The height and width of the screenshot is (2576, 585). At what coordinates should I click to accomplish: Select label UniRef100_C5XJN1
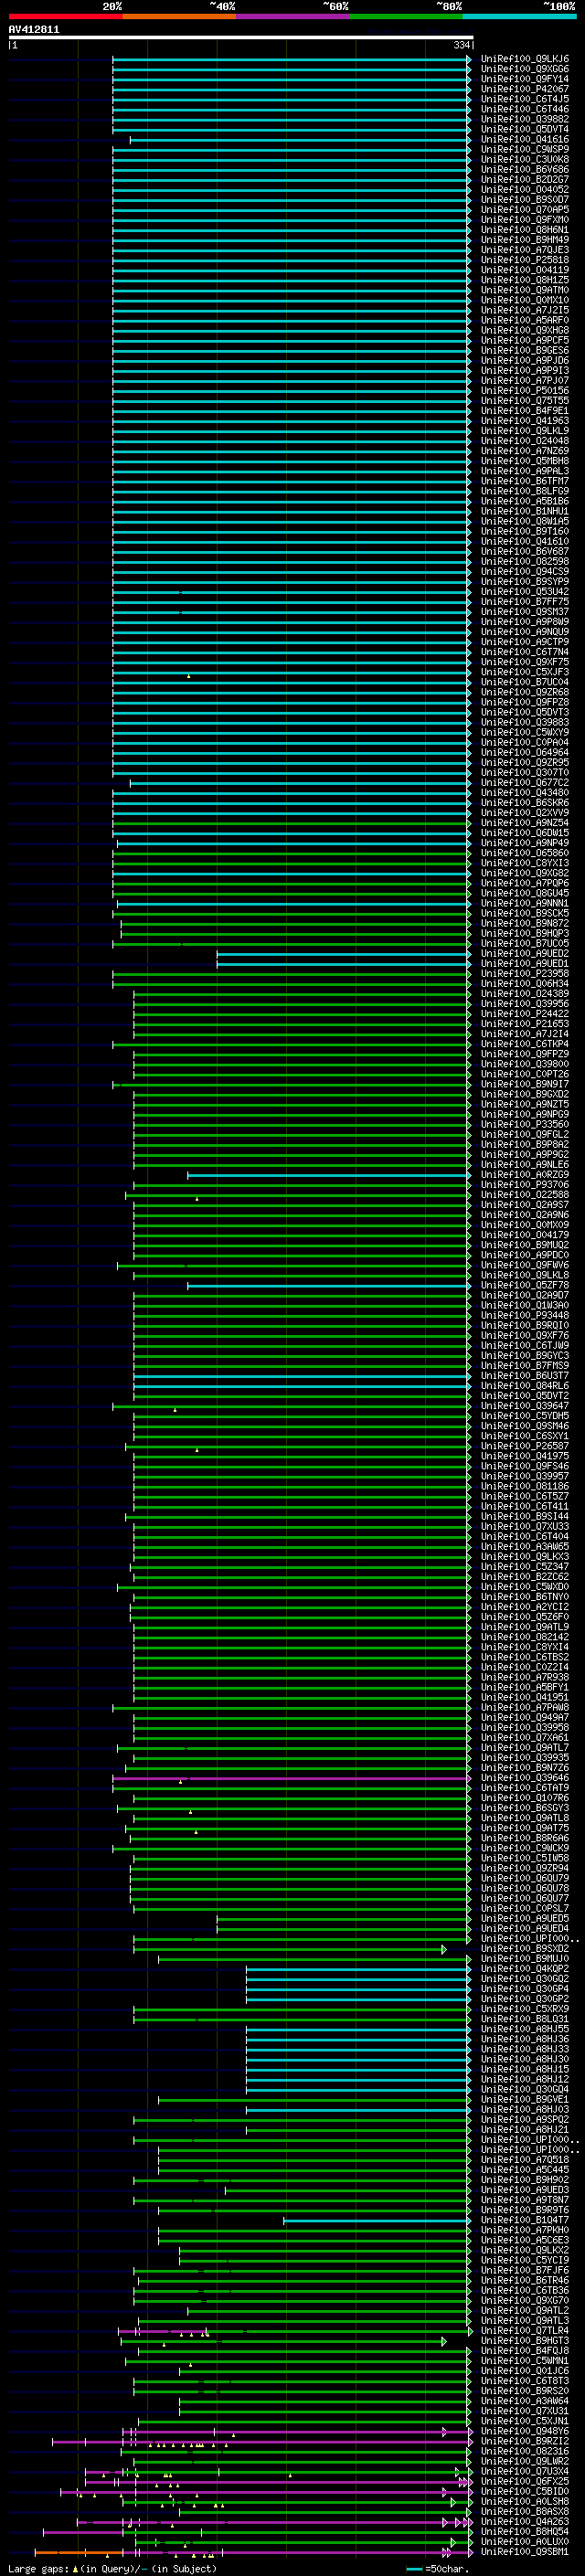tap(524, 2421)
